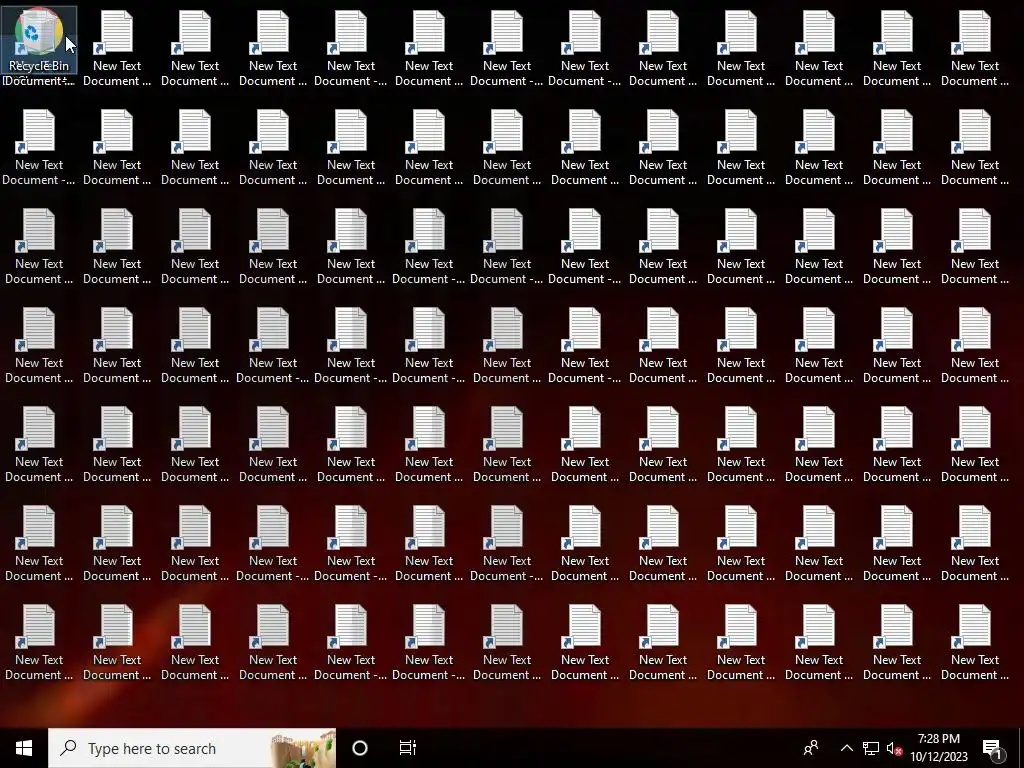Open the People icon in the taskbar
This screenshot has height=768, width=1024.
pyautogui.click(x=811, y=748)
